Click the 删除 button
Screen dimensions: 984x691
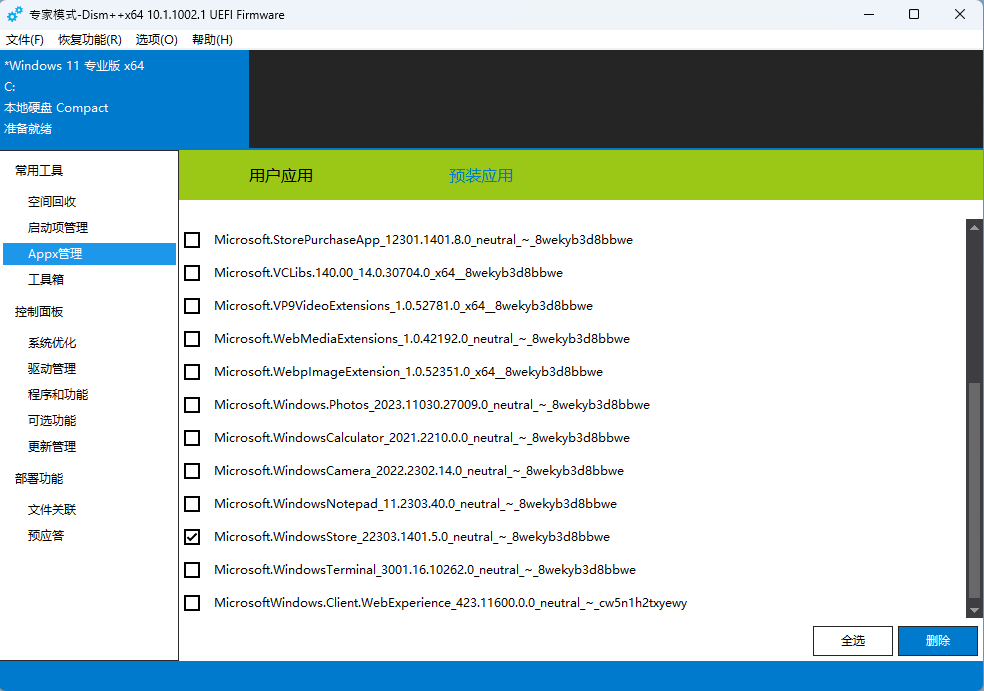(x=937, y=641)
